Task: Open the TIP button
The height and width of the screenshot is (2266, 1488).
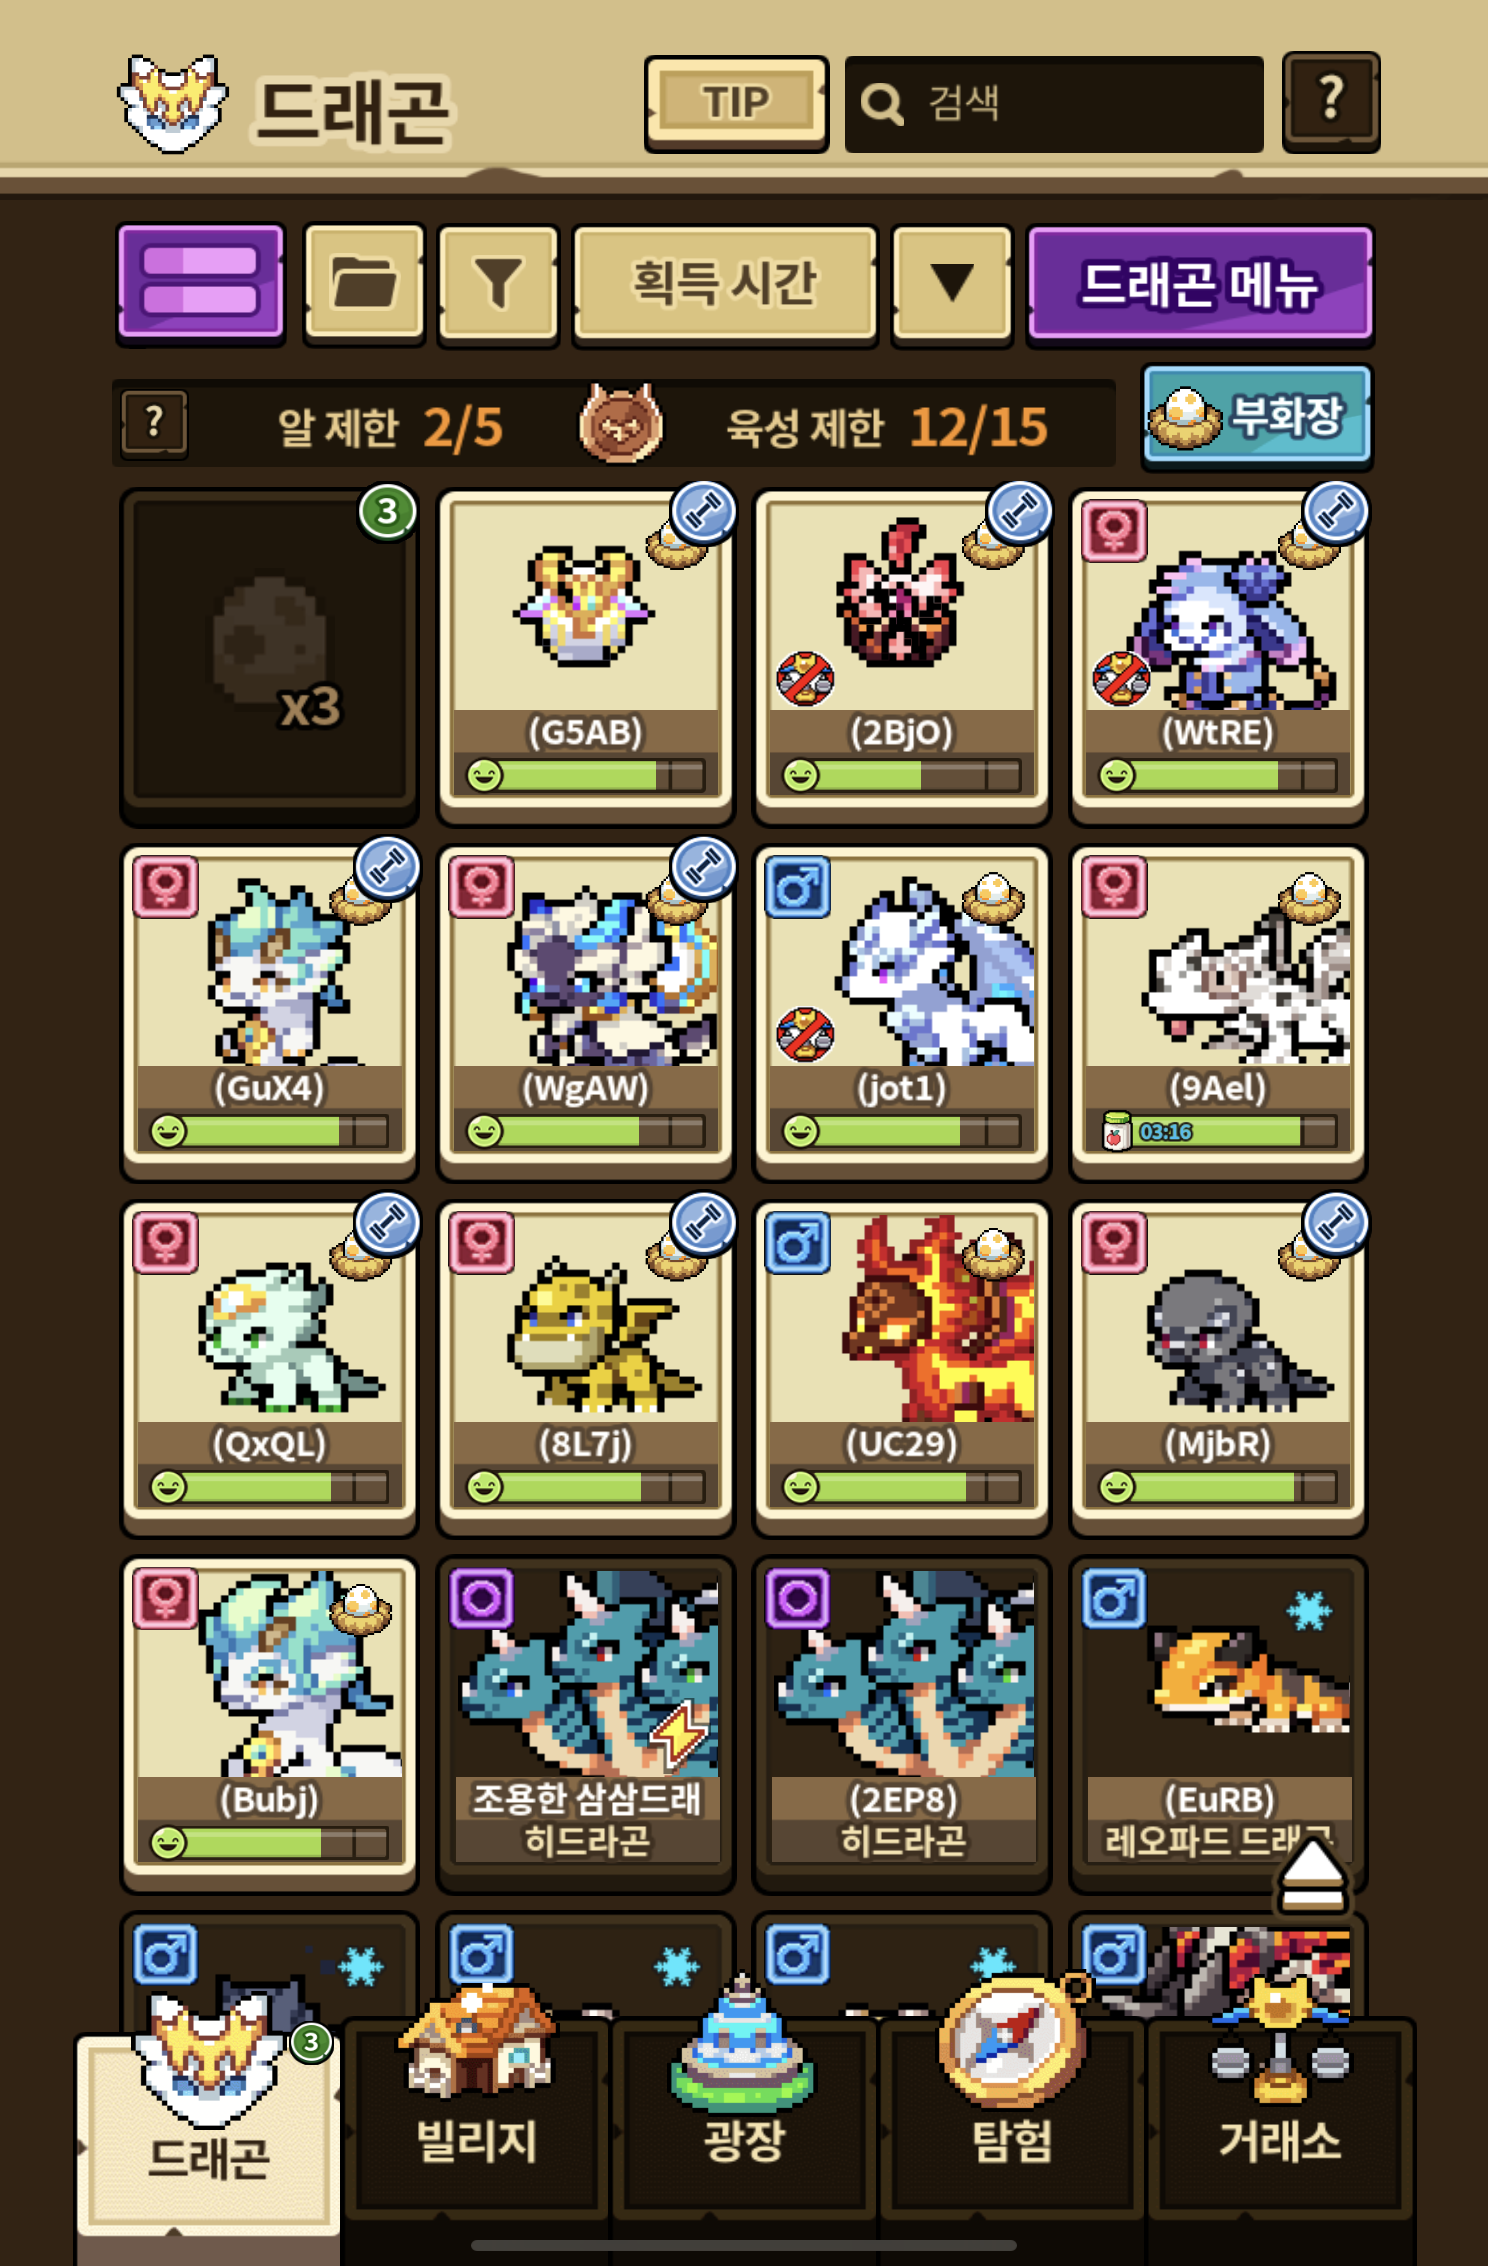Action: 736,102
